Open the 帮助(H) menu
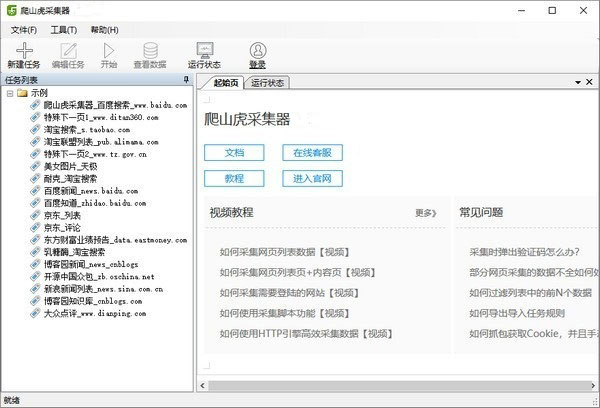This screenshot has width=600, height=408. [104, 30]
